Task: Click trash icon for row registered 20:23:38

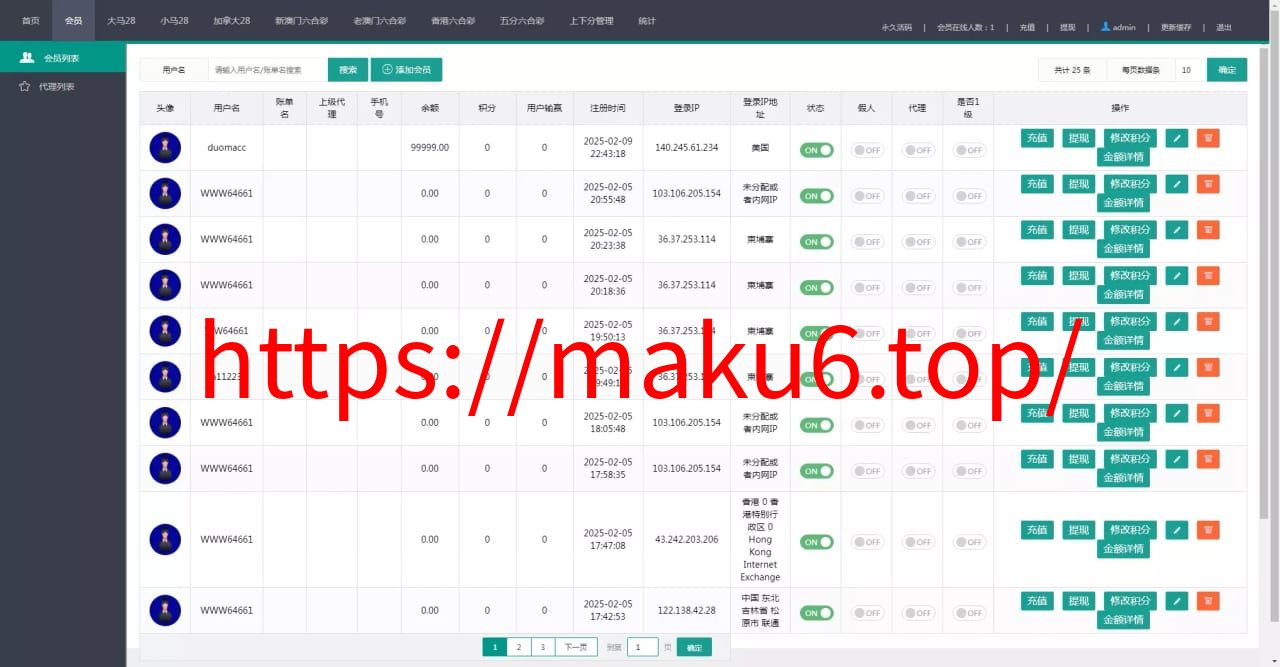Action: (x=1208, y=230)
